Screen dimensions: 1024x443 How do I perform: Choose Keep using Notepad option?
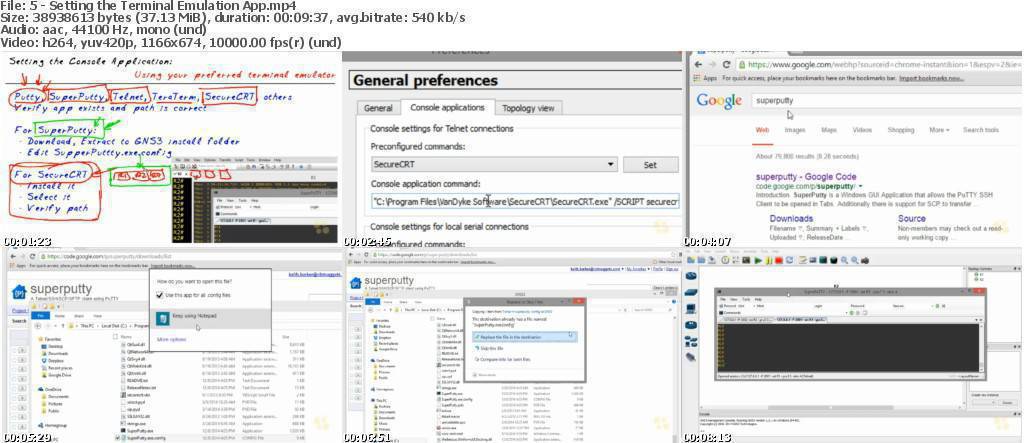pos(210,318)
